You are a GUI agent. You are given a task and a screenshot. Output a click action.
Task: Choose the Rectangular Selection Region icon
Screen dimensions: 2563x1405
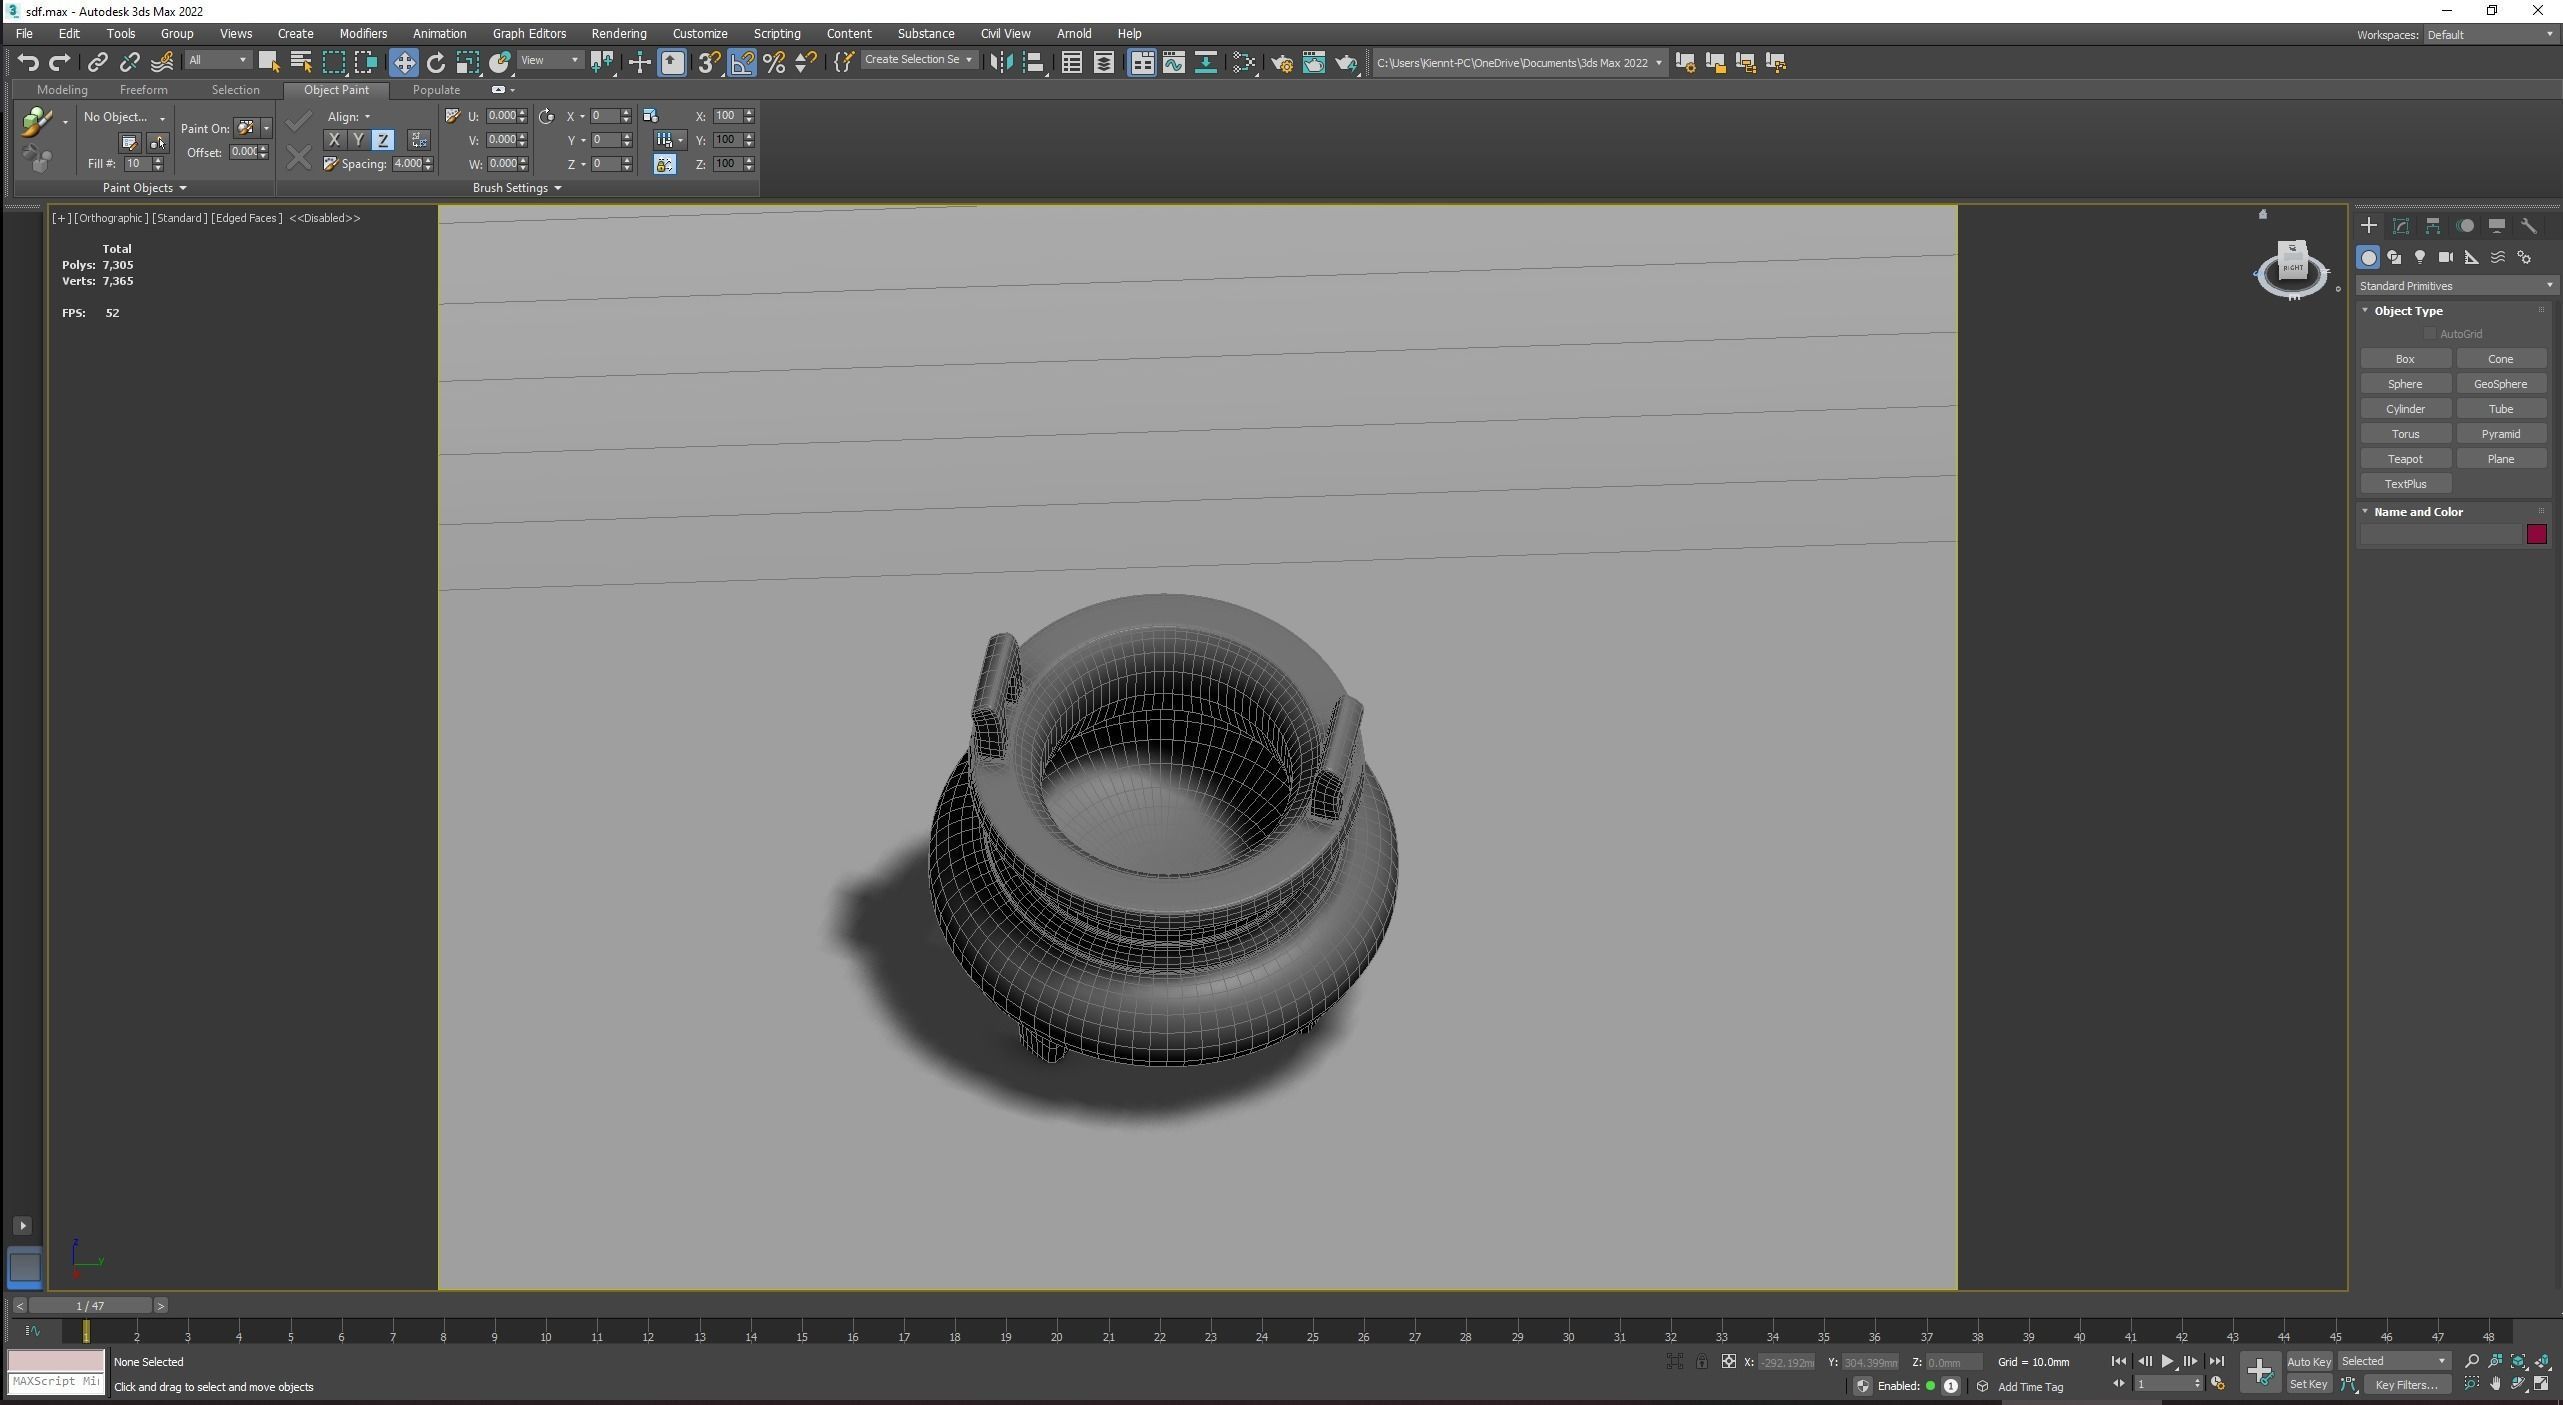[x=333, y=62]
